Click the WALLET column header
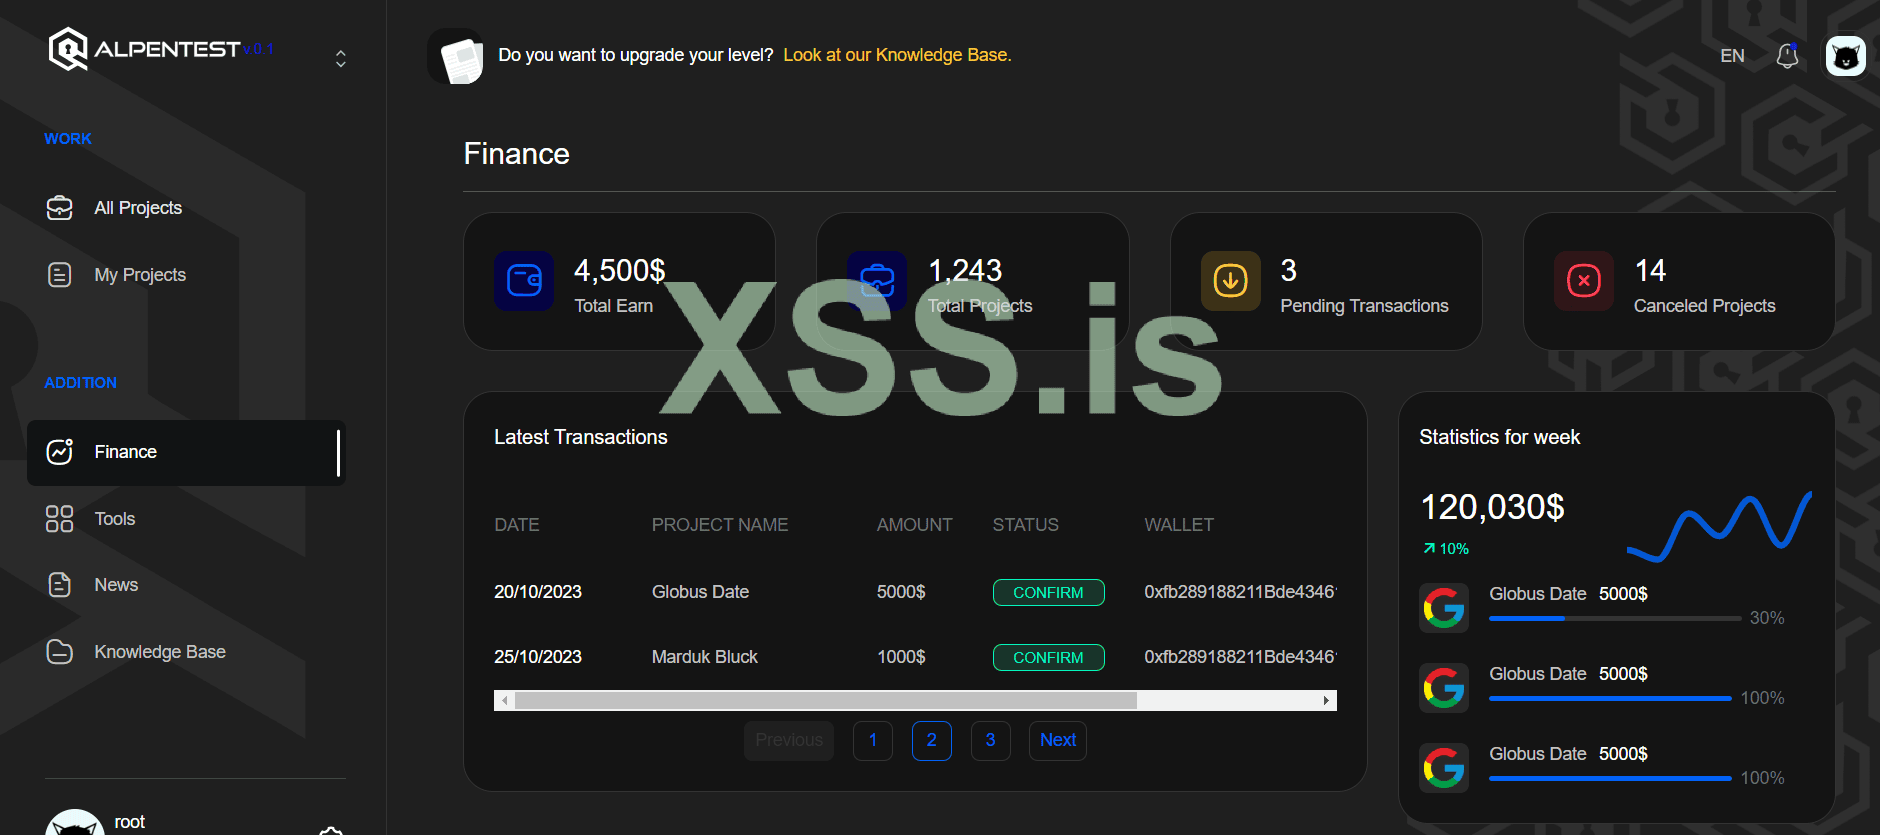 click(x=1179, y=525)
